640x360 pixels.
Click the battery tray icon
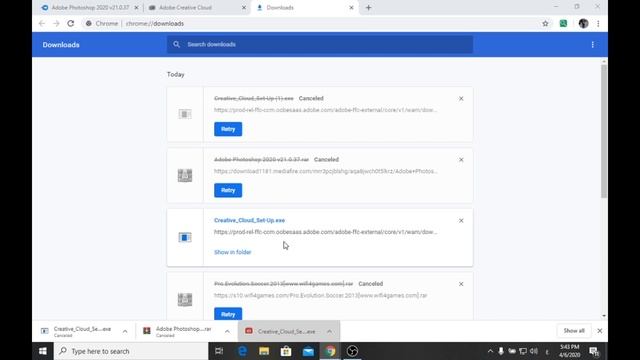pos(512,351)
